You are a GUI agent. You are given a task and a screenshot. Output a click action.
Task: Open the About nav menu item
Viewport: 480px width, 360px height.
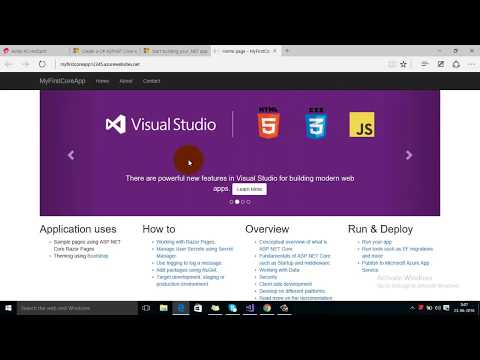coord(126,81)
